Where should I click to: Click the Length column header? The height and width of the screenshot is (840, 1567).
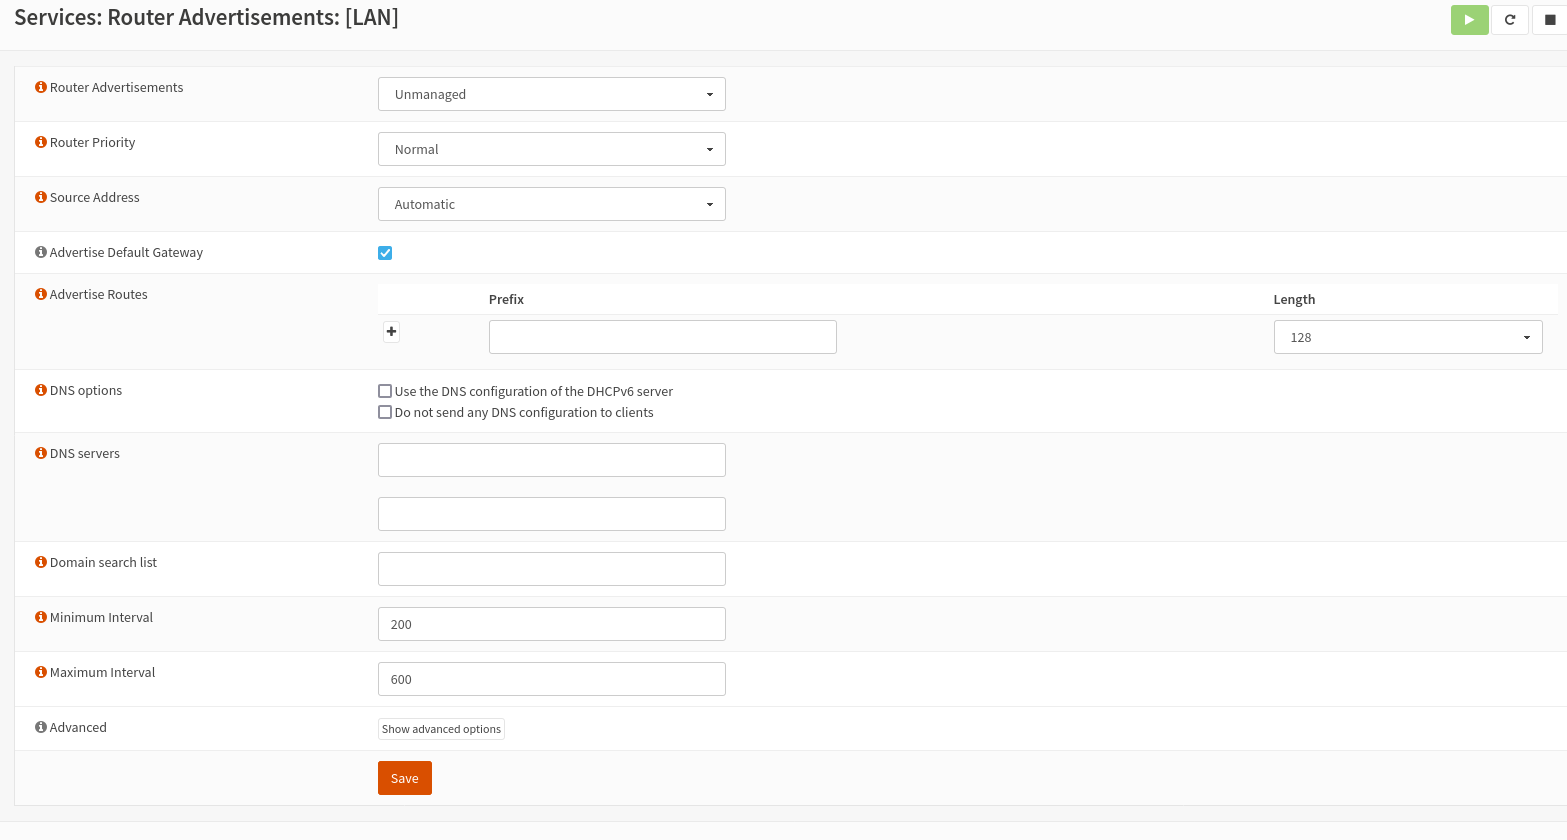point(1294,299)
